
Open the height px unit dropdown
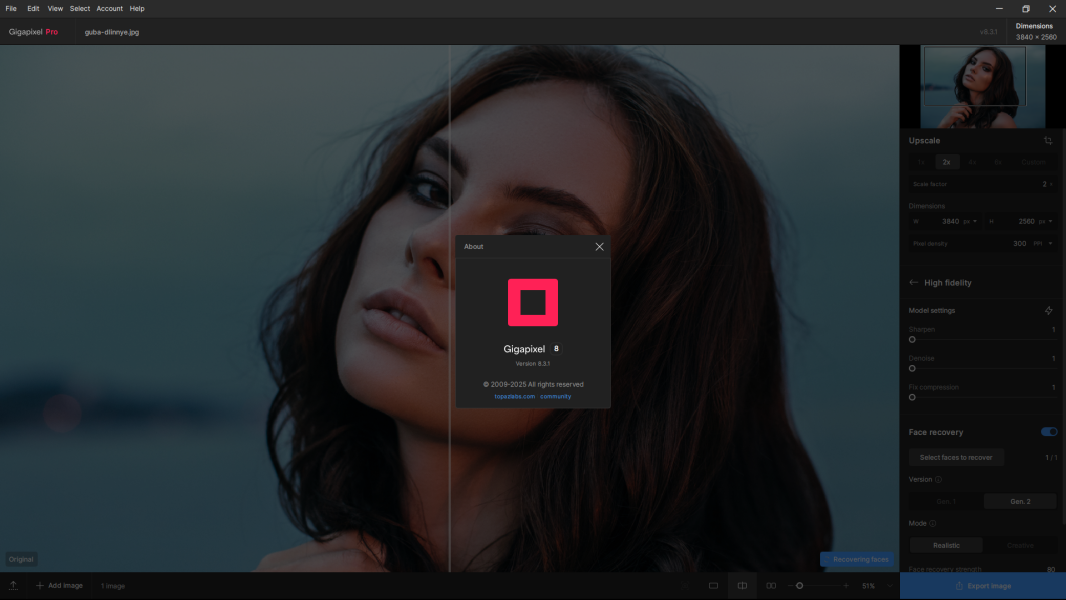[x=1046, y=222]
